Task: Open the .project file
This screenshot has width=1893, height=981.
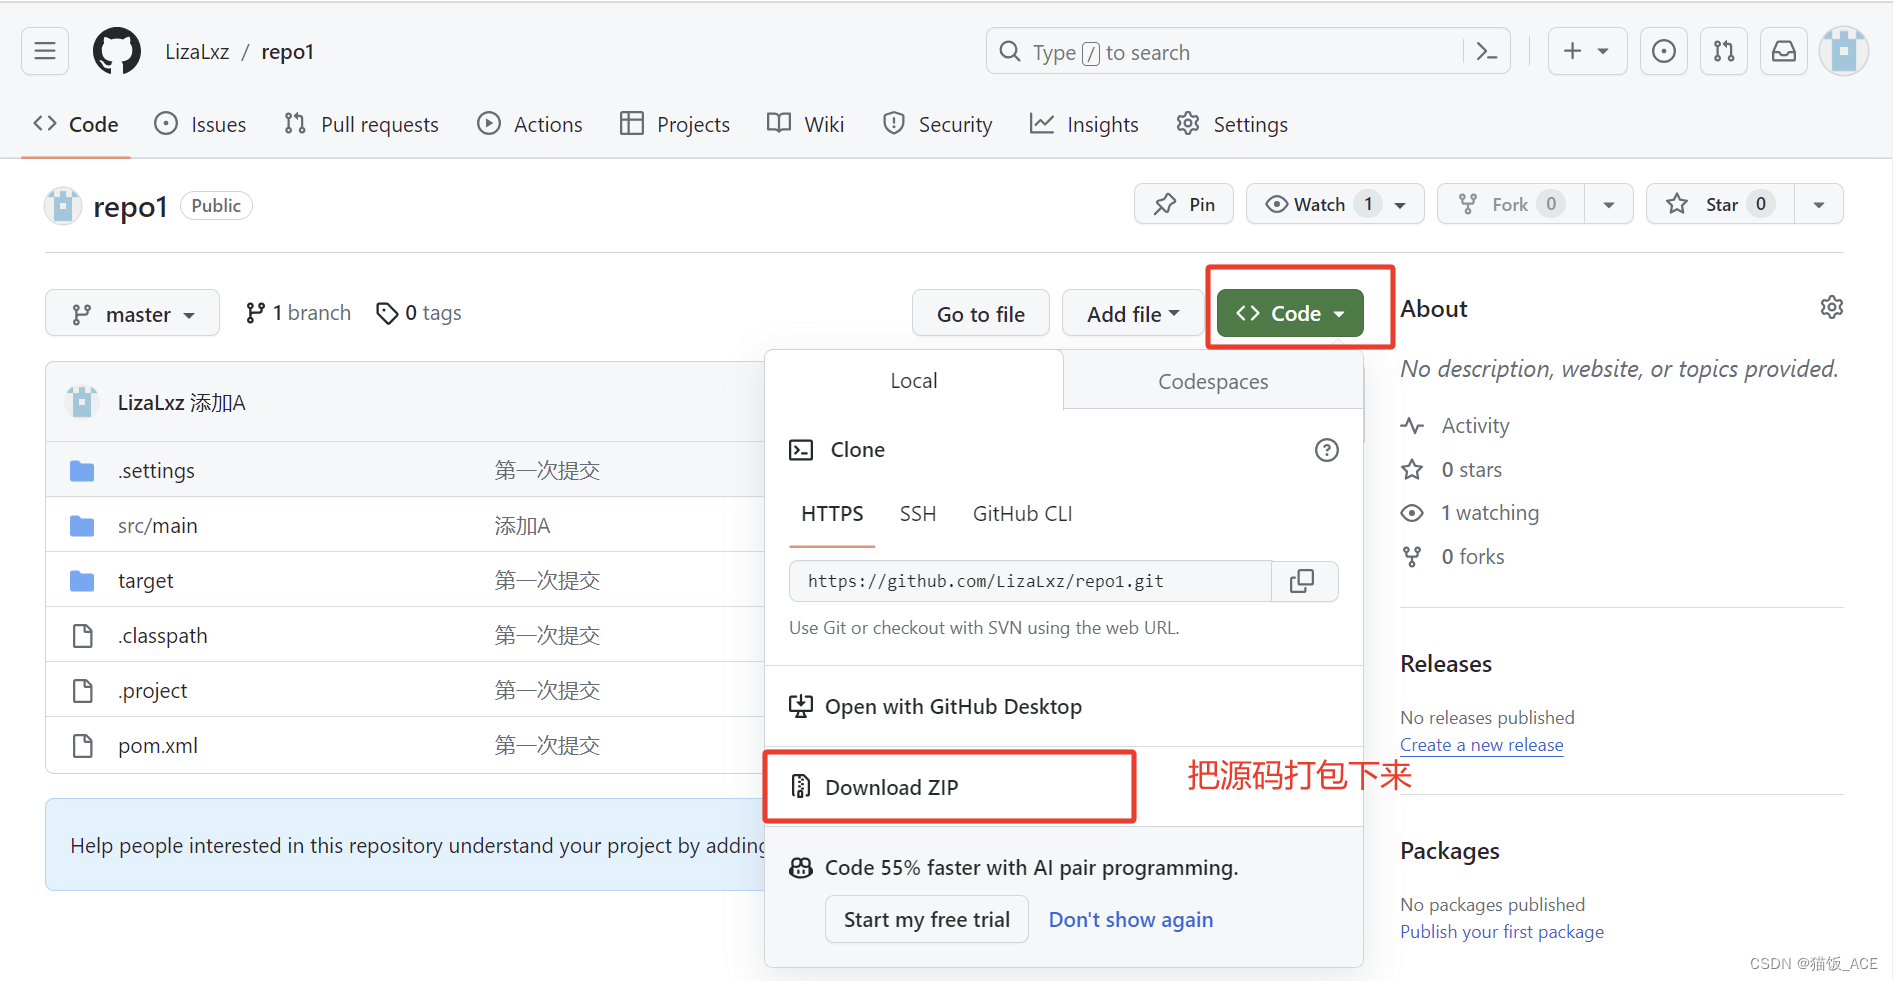Action: tap(153, 690)
